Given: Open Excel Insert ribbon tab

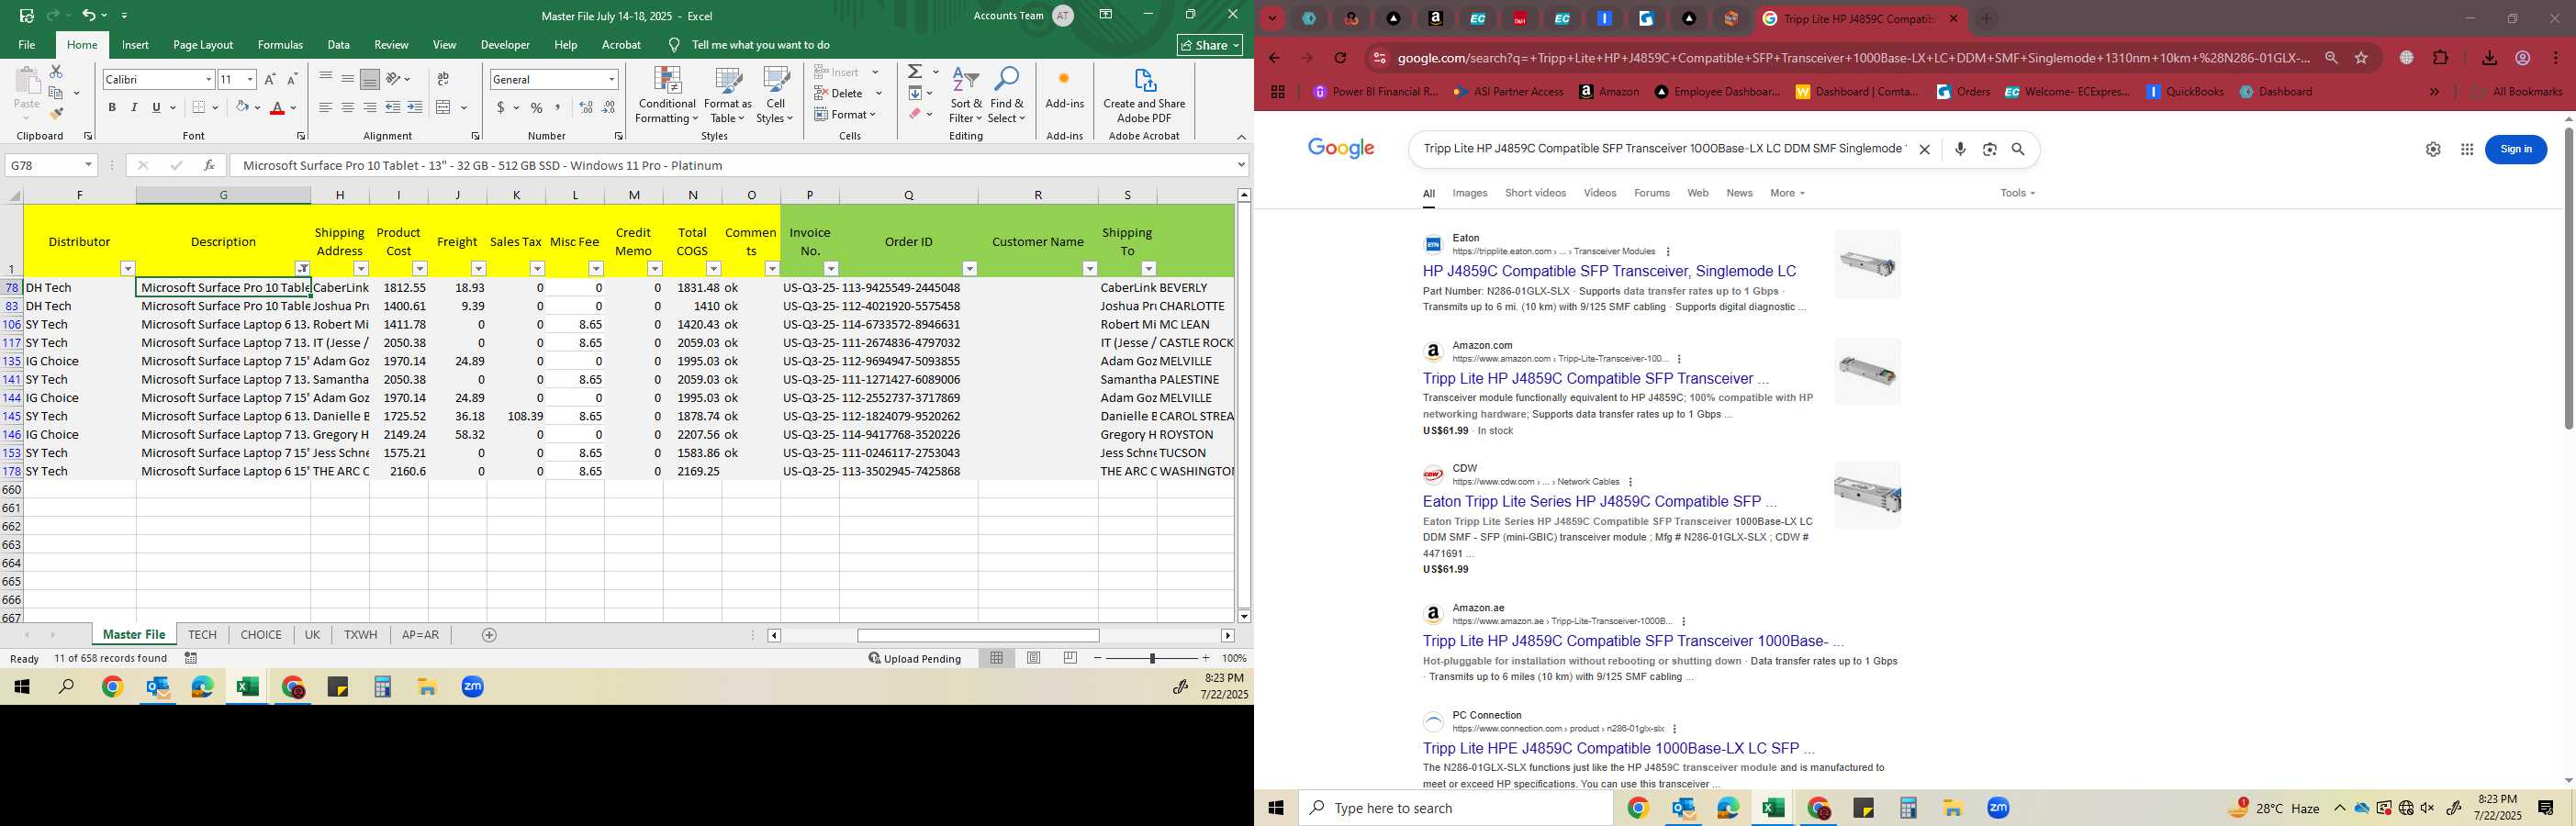Looking at the screenshot, I should [135, 45].
